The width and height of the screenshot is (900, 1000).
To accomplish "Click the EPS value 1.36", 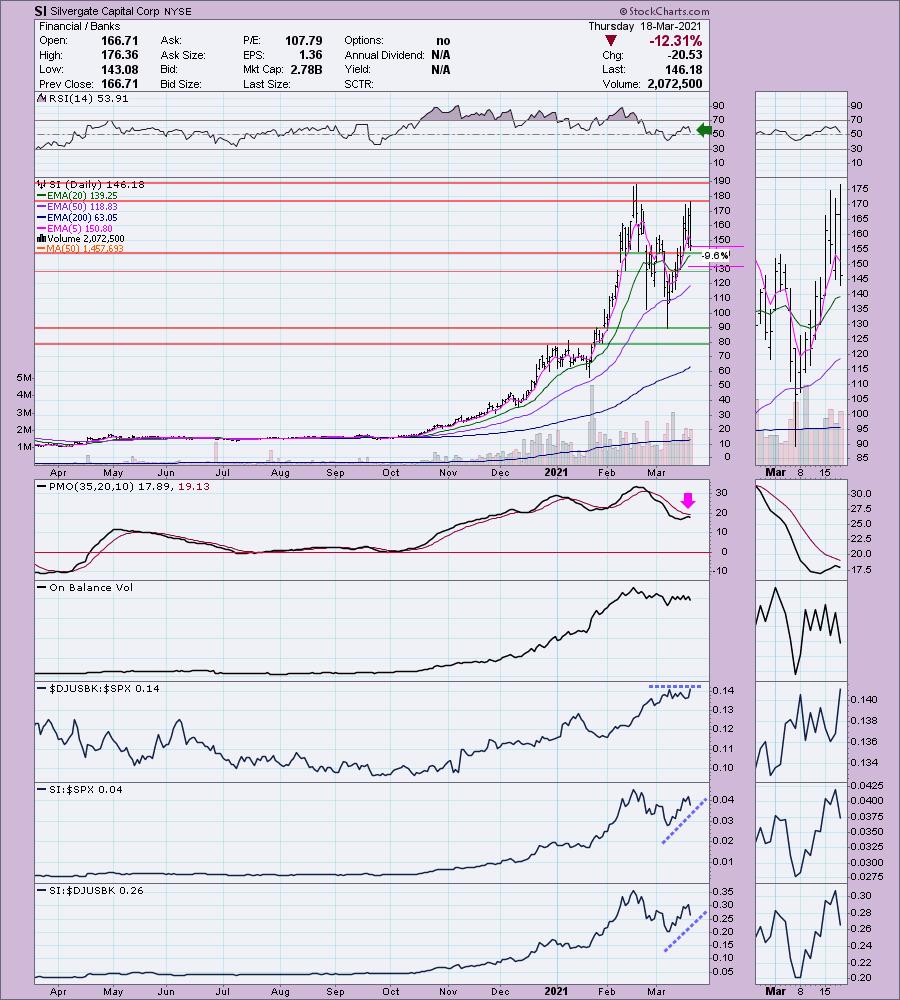I will (x=311, y=55).
